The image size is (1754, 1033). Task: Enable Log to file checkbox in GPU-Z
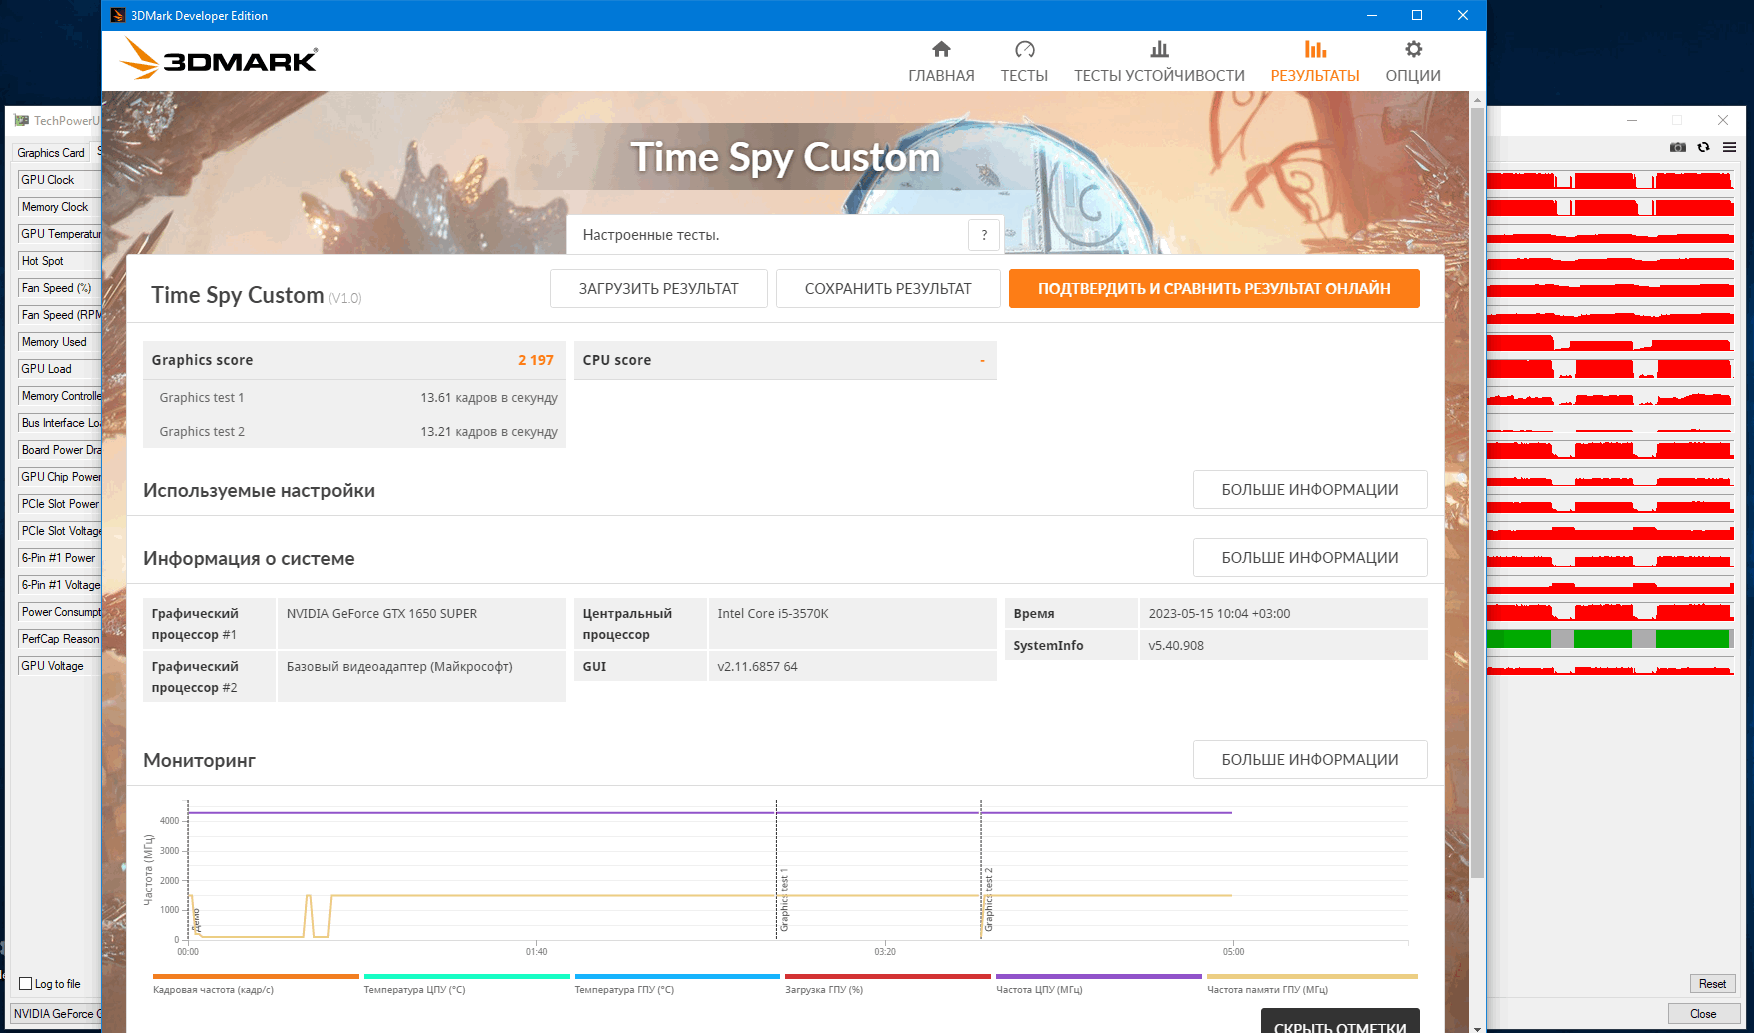tap(26, 984)
